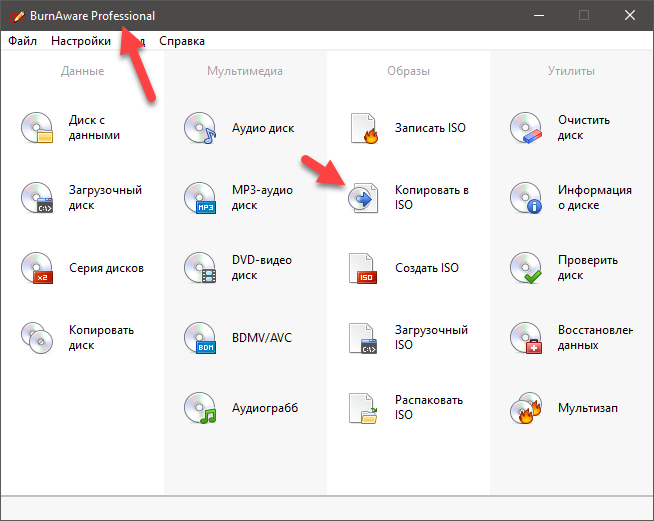Image resolution: width=654 pixels, height=521 pixels.
Task: Click the MP3-аудио диск label
Action: [262, 198]
